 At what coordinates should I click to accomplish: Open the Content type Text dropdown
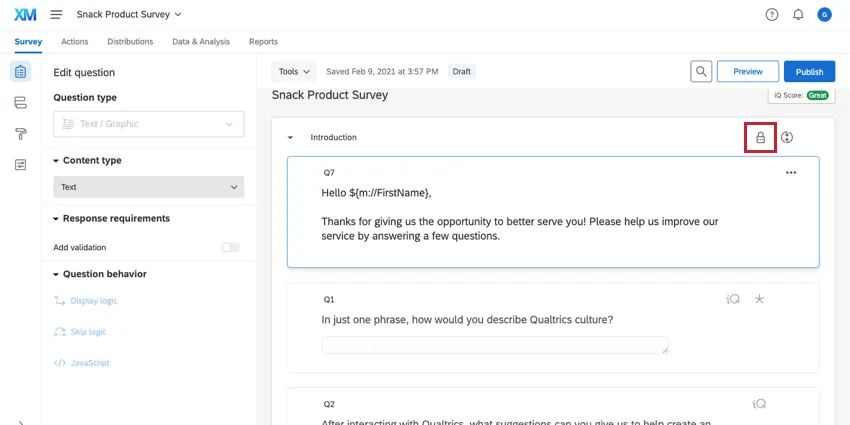148,187
